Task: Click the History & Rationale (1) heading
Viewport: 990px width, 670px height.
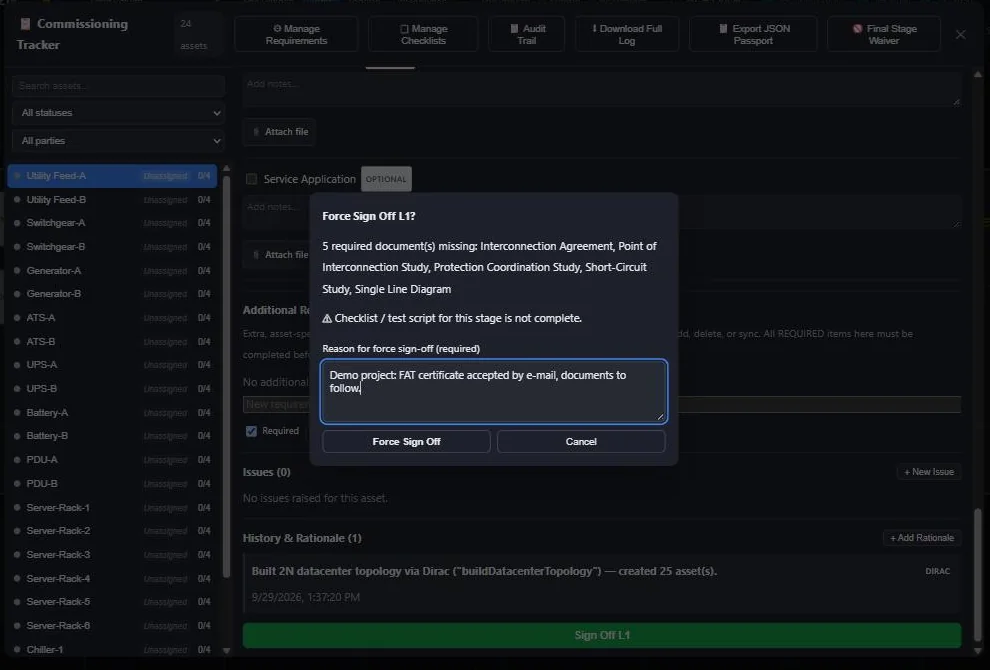Action: pyautogui.click(x=302, y=538)
